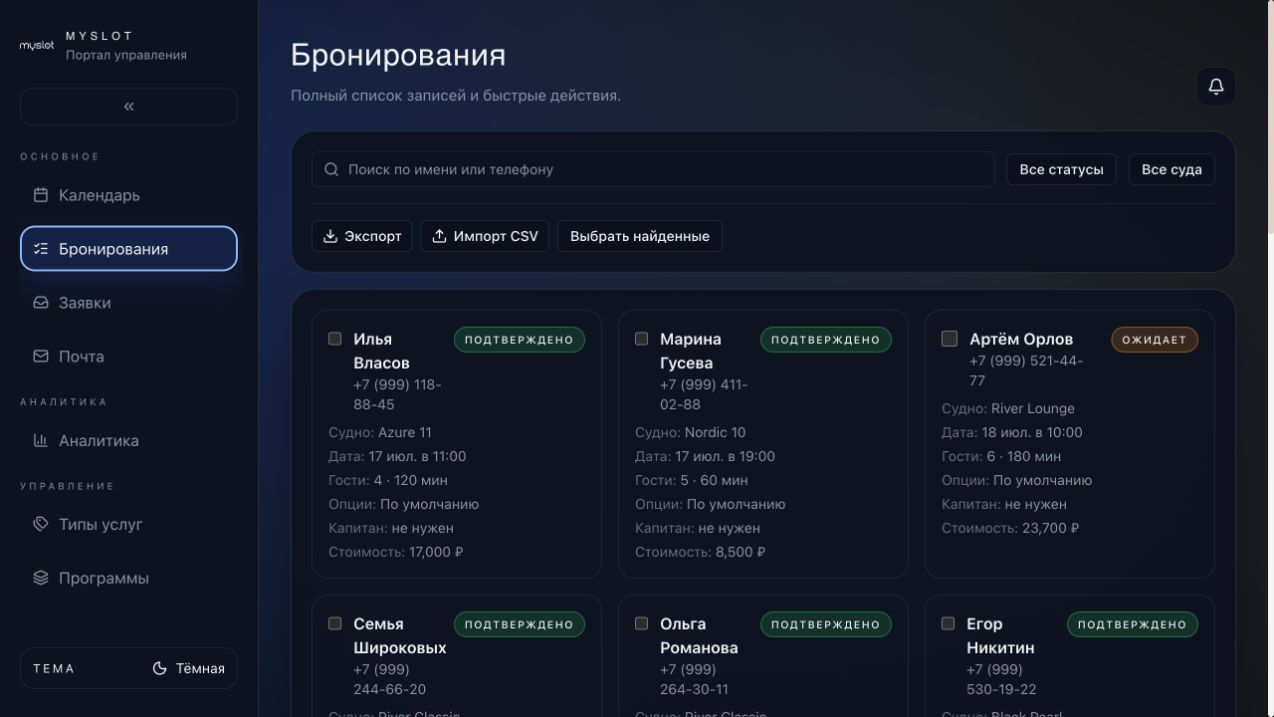Click the Судно: River Lounge line
Screen dimensions: 1274x717
[x=1008, y=409]
